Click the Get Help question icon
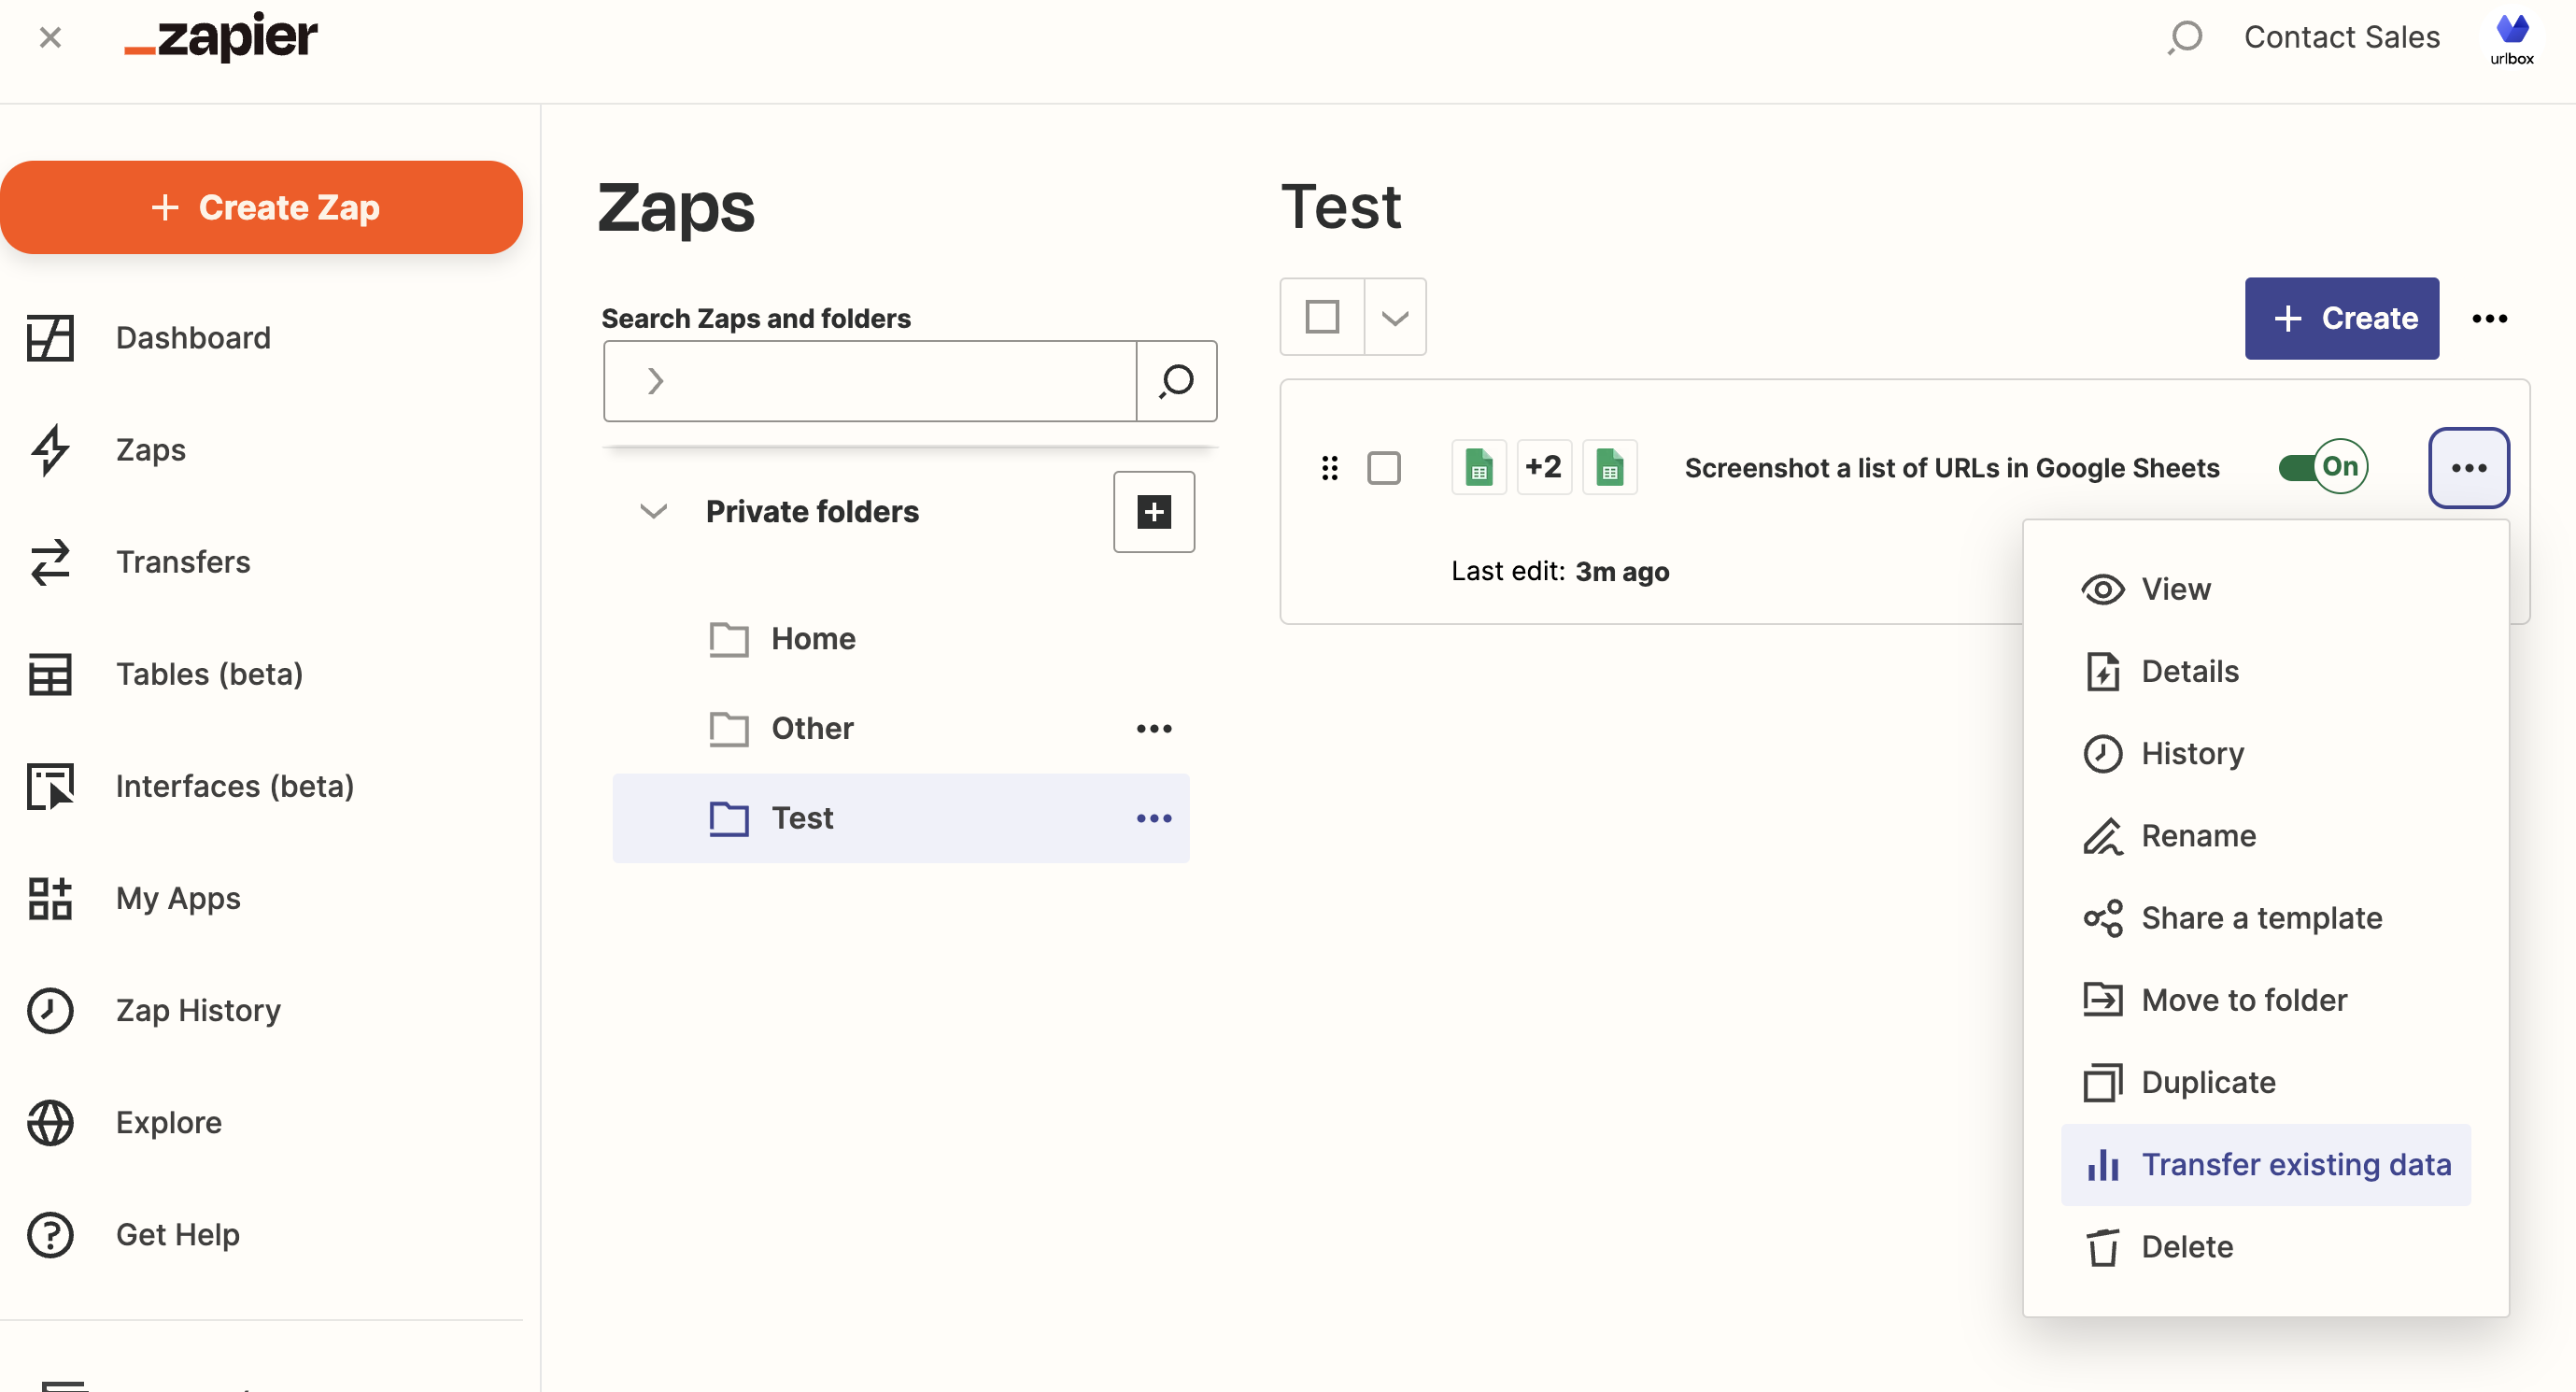2576x1392 pixels. click(x=50, y=1234)
